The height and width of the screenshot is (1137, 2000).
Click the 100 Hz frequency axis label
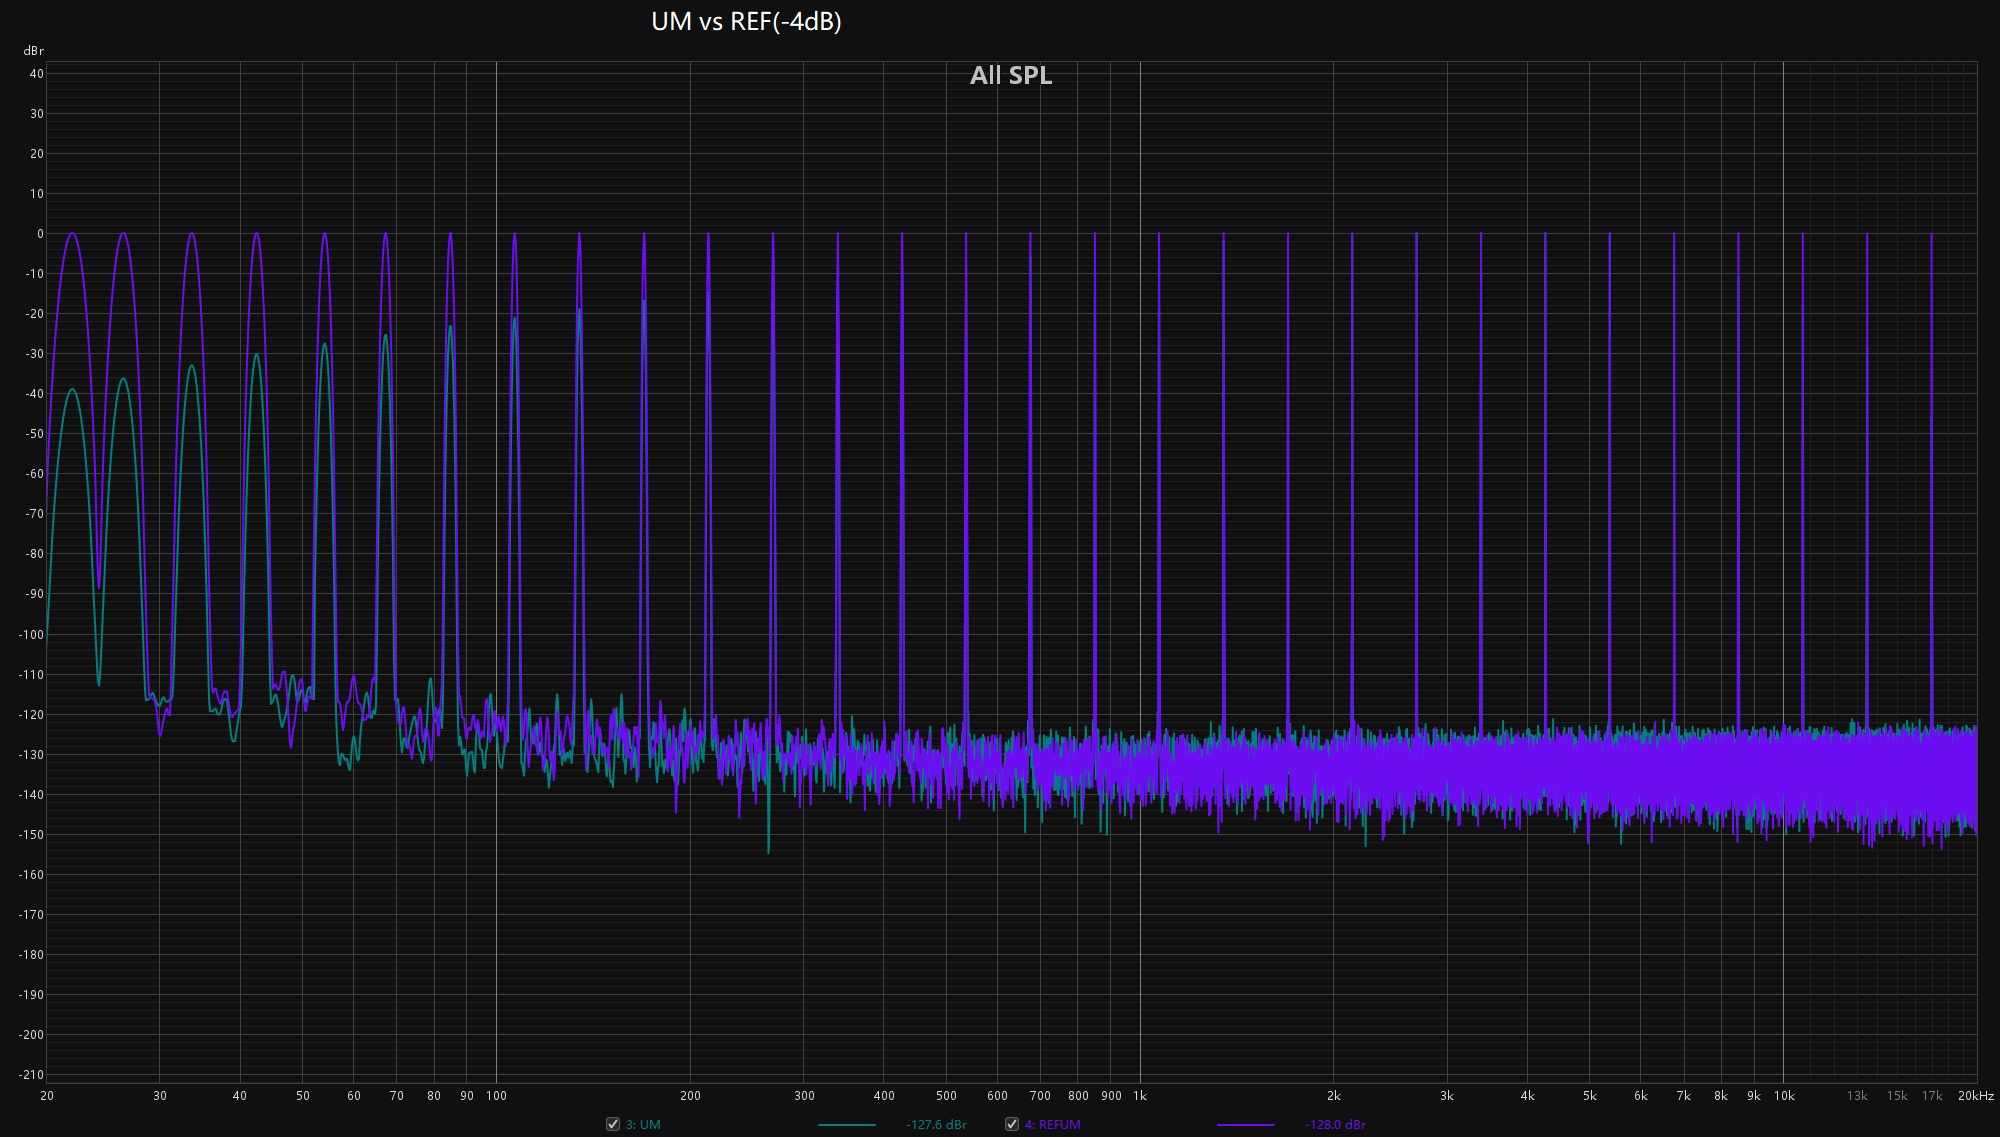(x=496, y=1096)
